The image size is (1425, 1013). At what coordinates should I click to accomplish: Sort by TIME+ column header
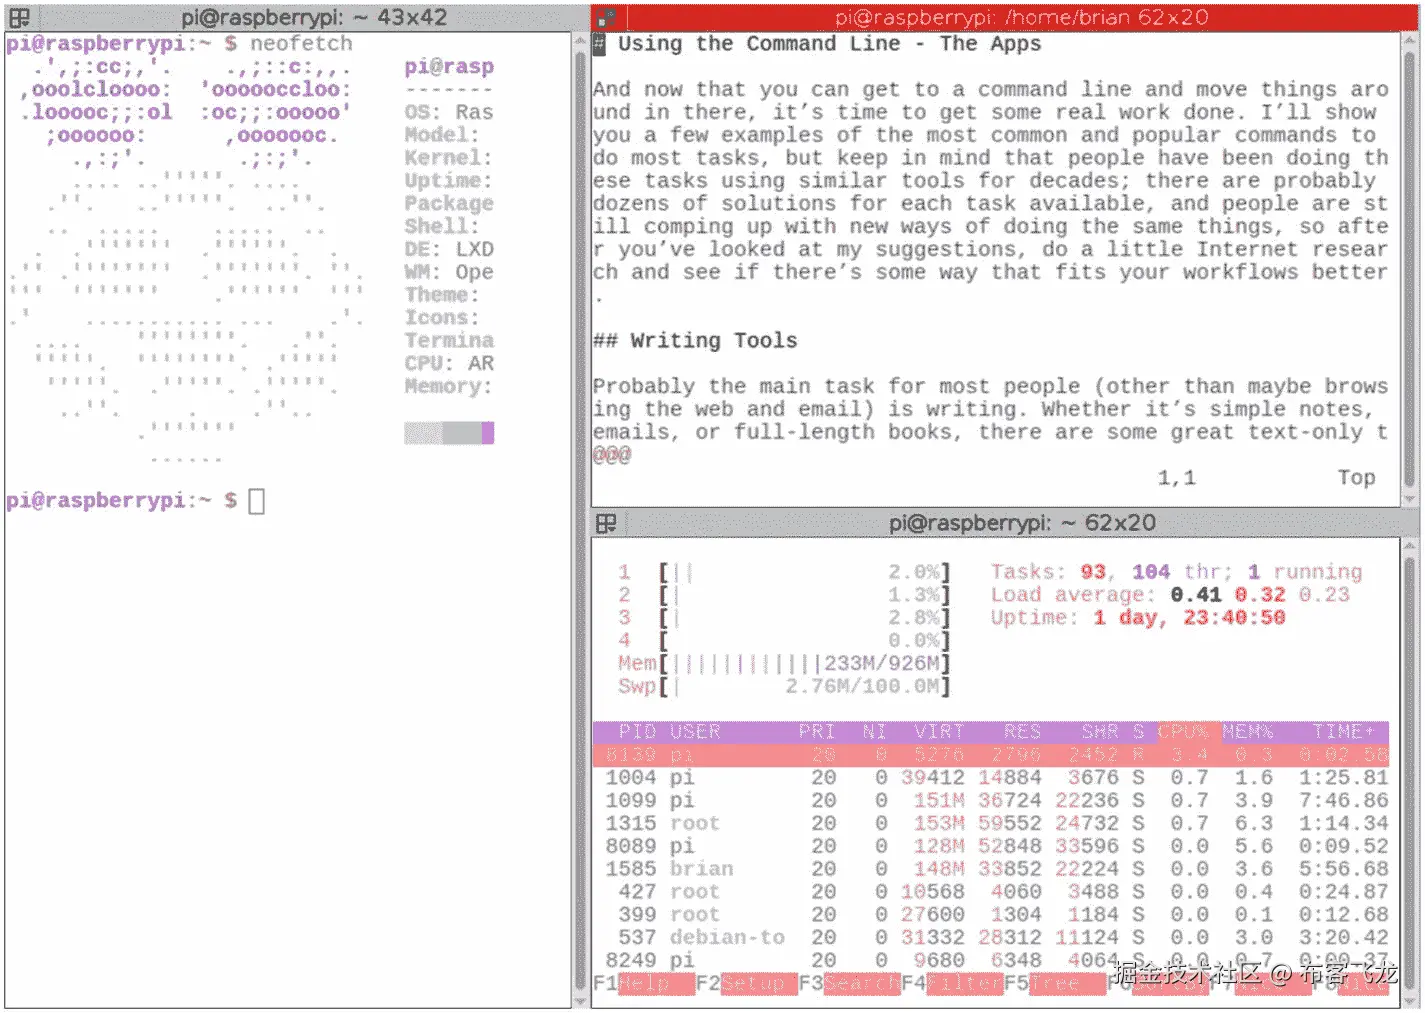[x=1343, y=731]
